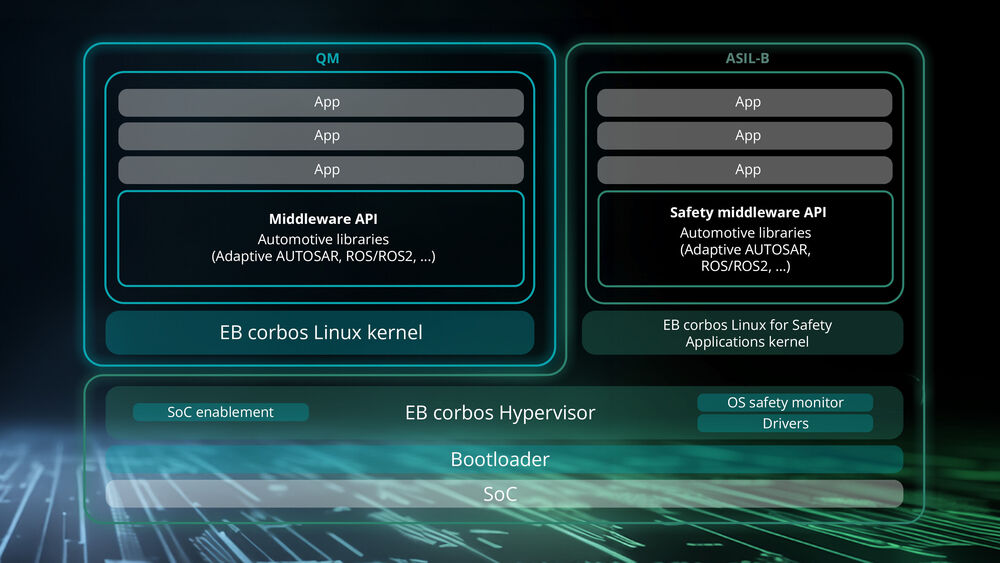Click the SoC enablement block

click(221, 412)
